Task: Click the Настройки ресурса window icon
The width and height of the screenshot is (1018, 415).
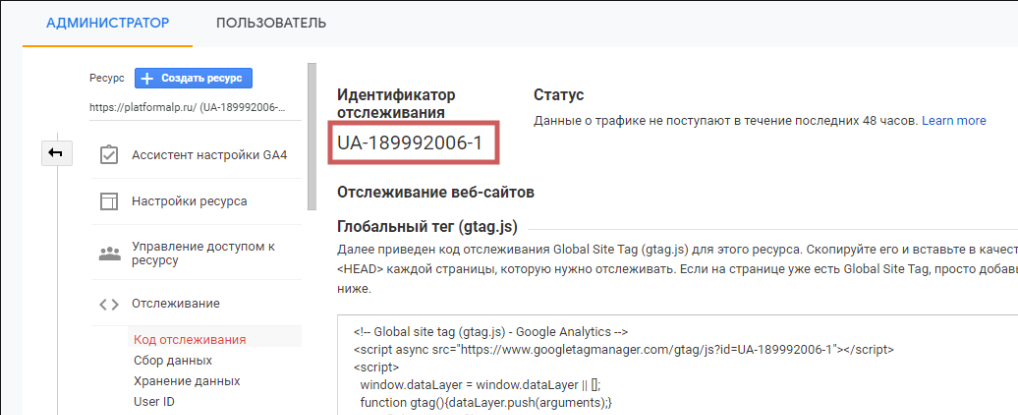Action: [x=109, y=201]
